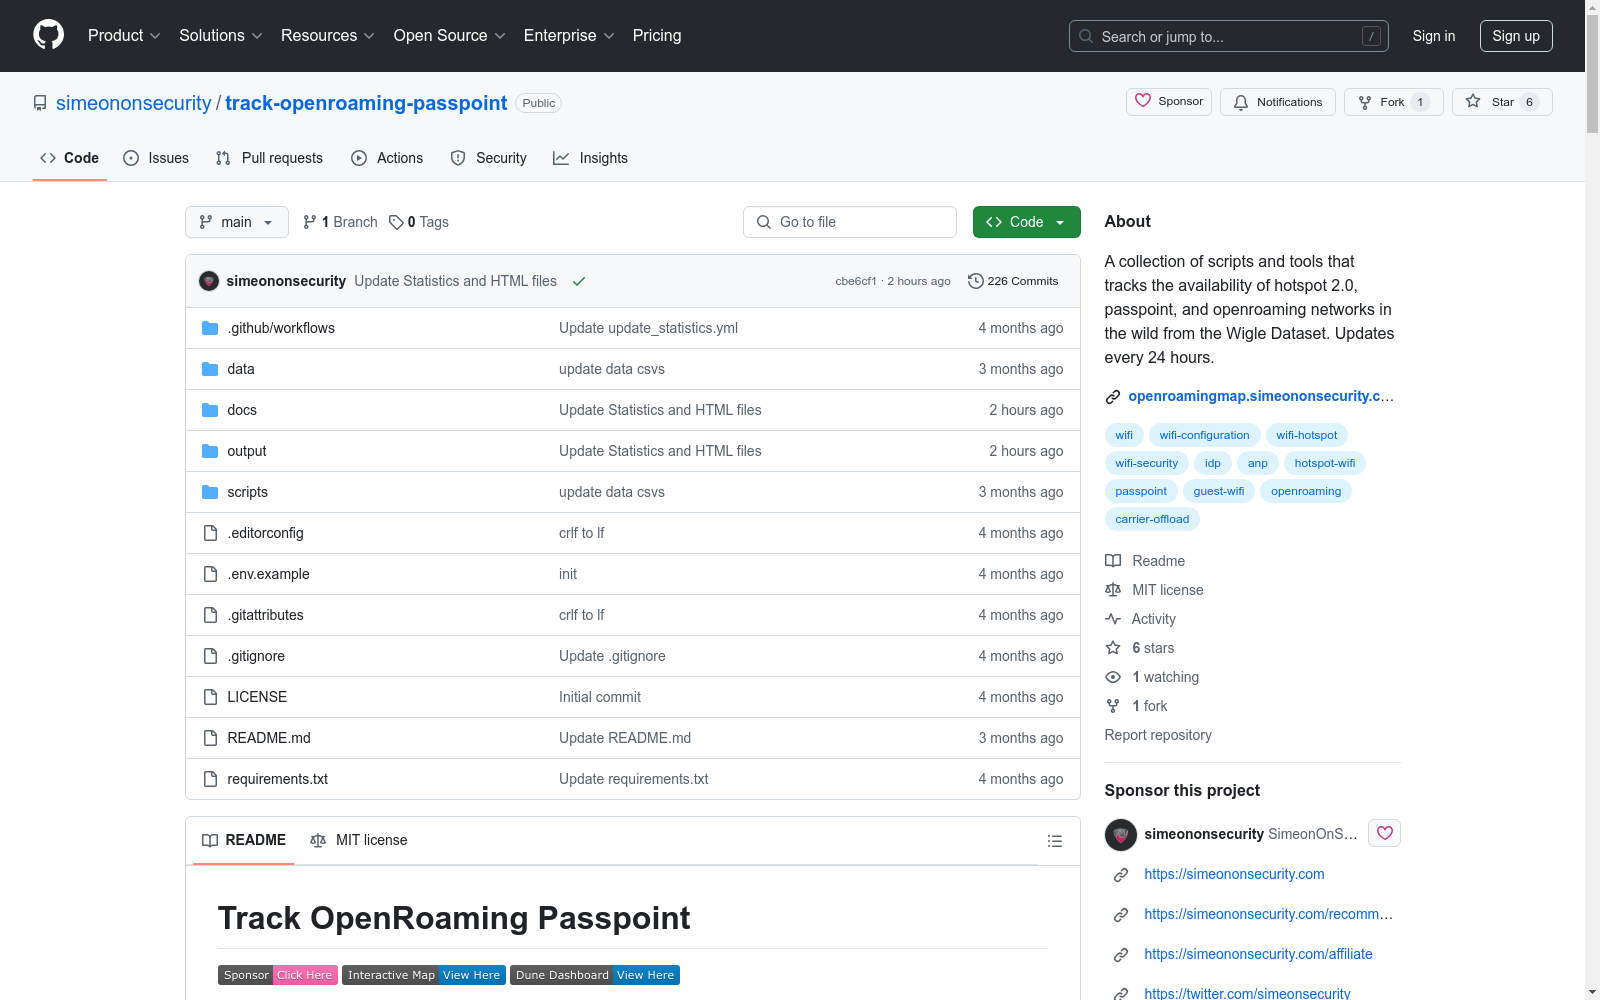Click the .env.example file icon
Image resolution: width=1600 pixels, height=1000 pixels.
click(210, 574)
